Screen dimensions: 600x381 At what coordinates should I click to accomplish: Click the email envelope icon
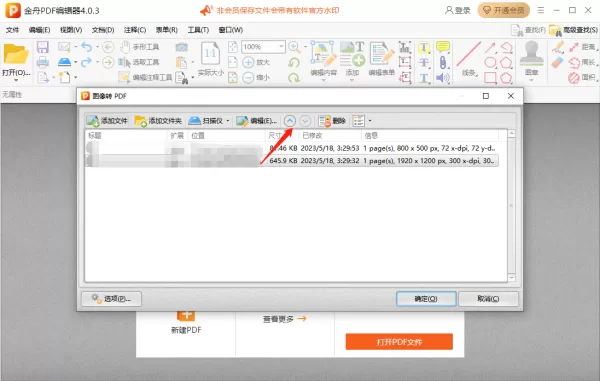(x=64, y=47)
